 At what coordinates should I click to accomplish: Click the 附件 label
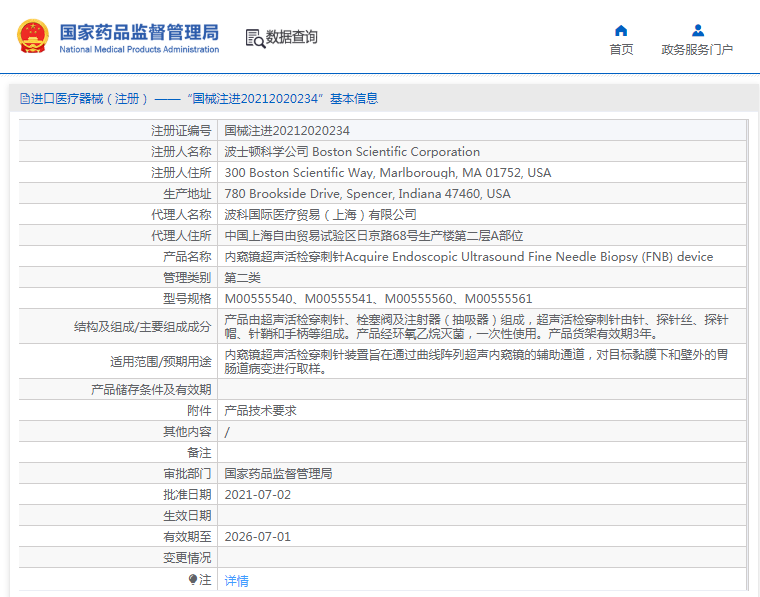199,411
